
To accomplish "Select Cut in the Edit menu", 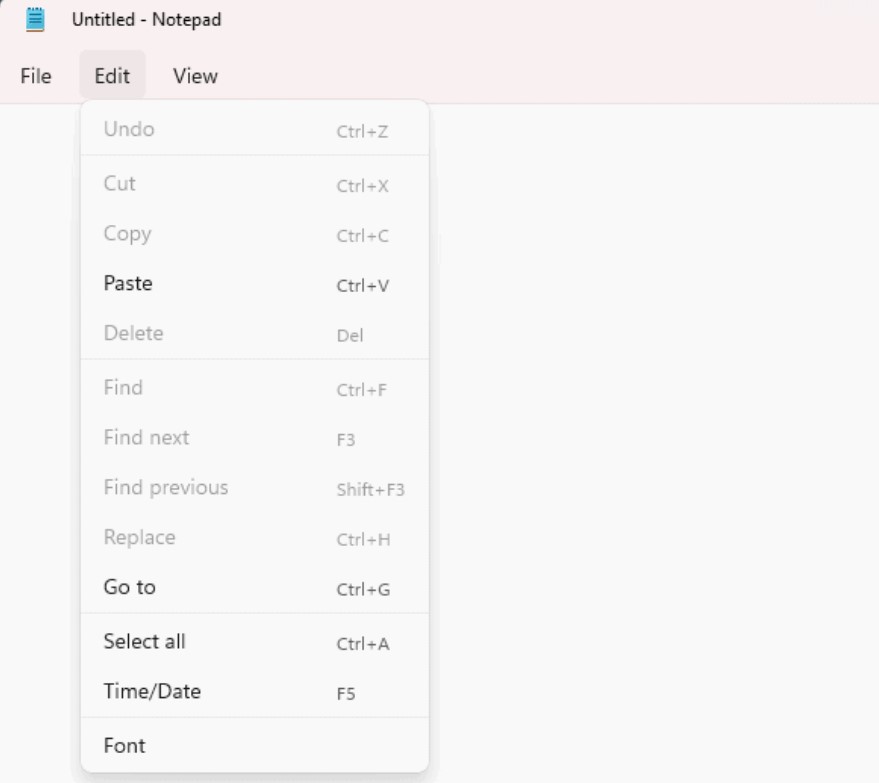I will coord(255,184).
